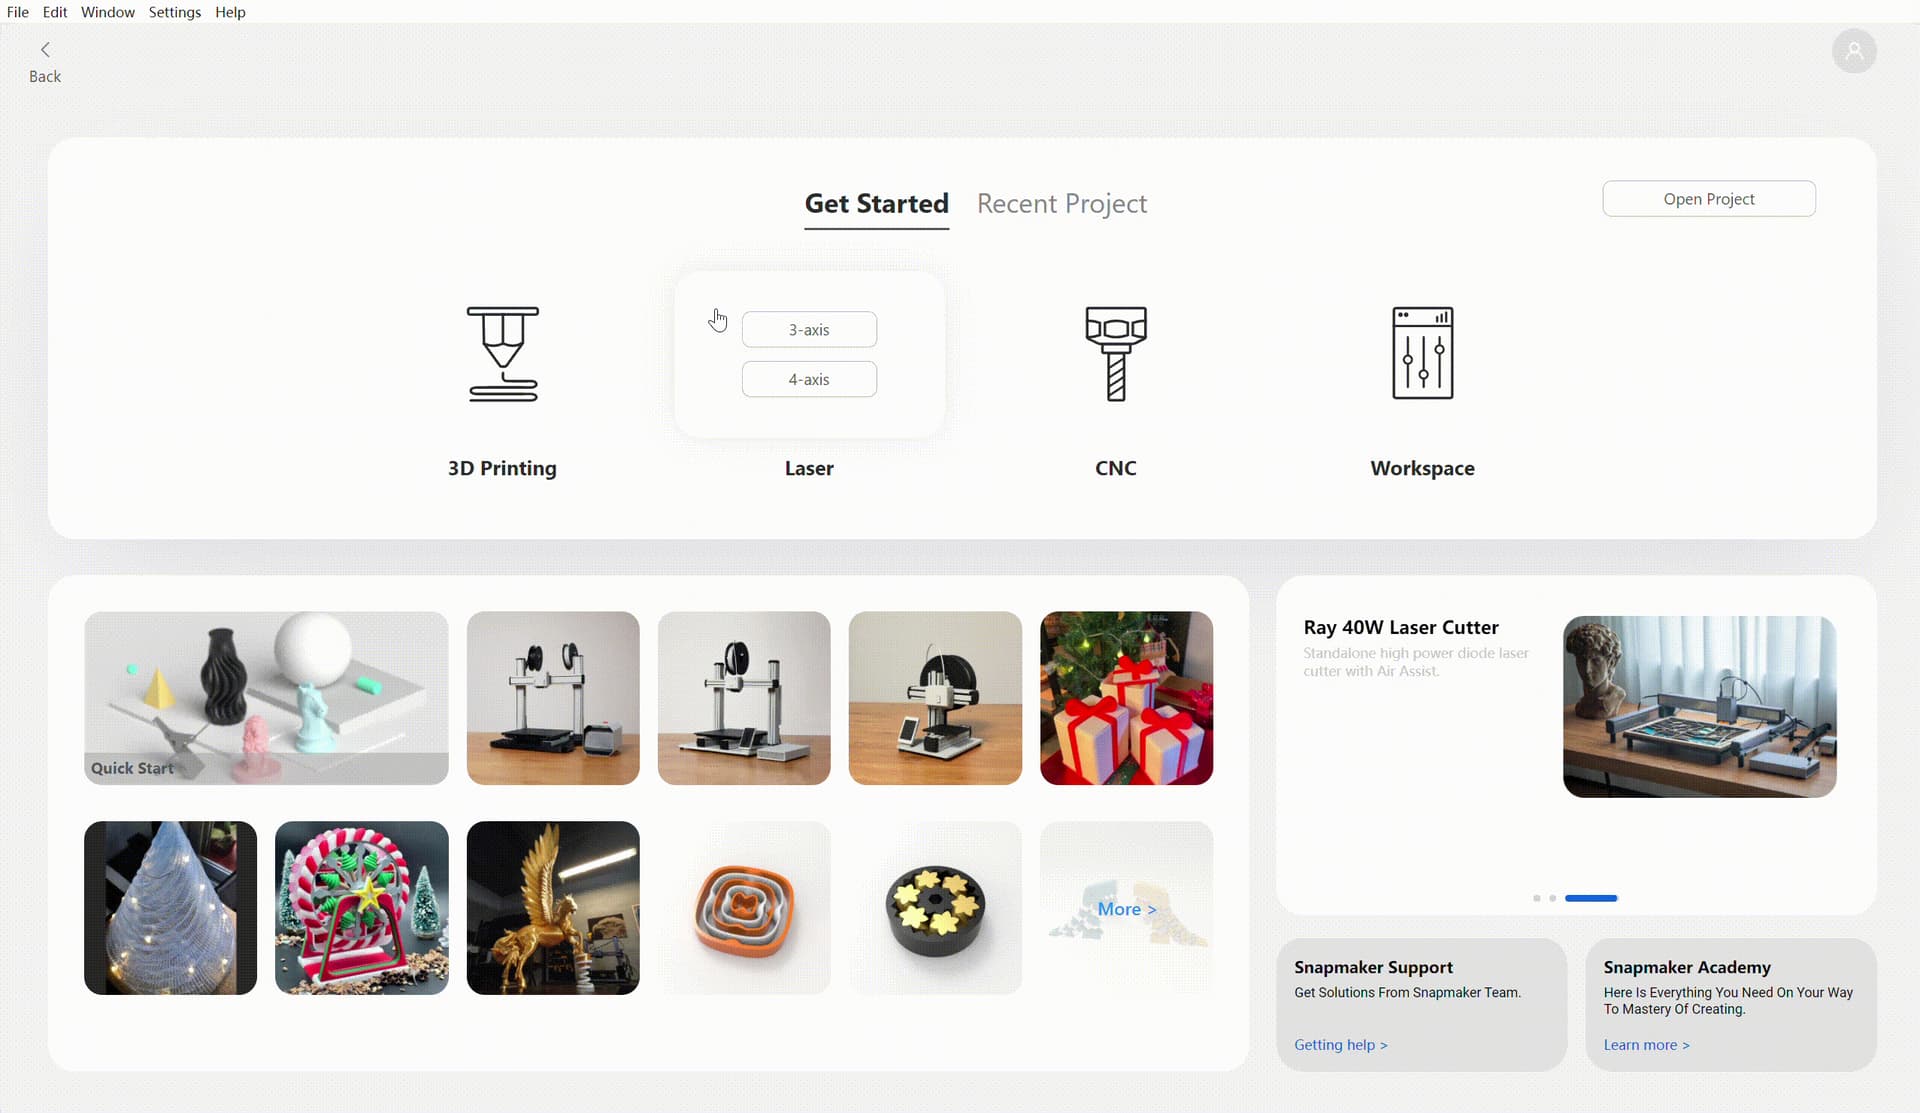The height and width of the screenshot is (1113, 1920).
Task: Open the Workspace sliders icon
Action: 1422,353
